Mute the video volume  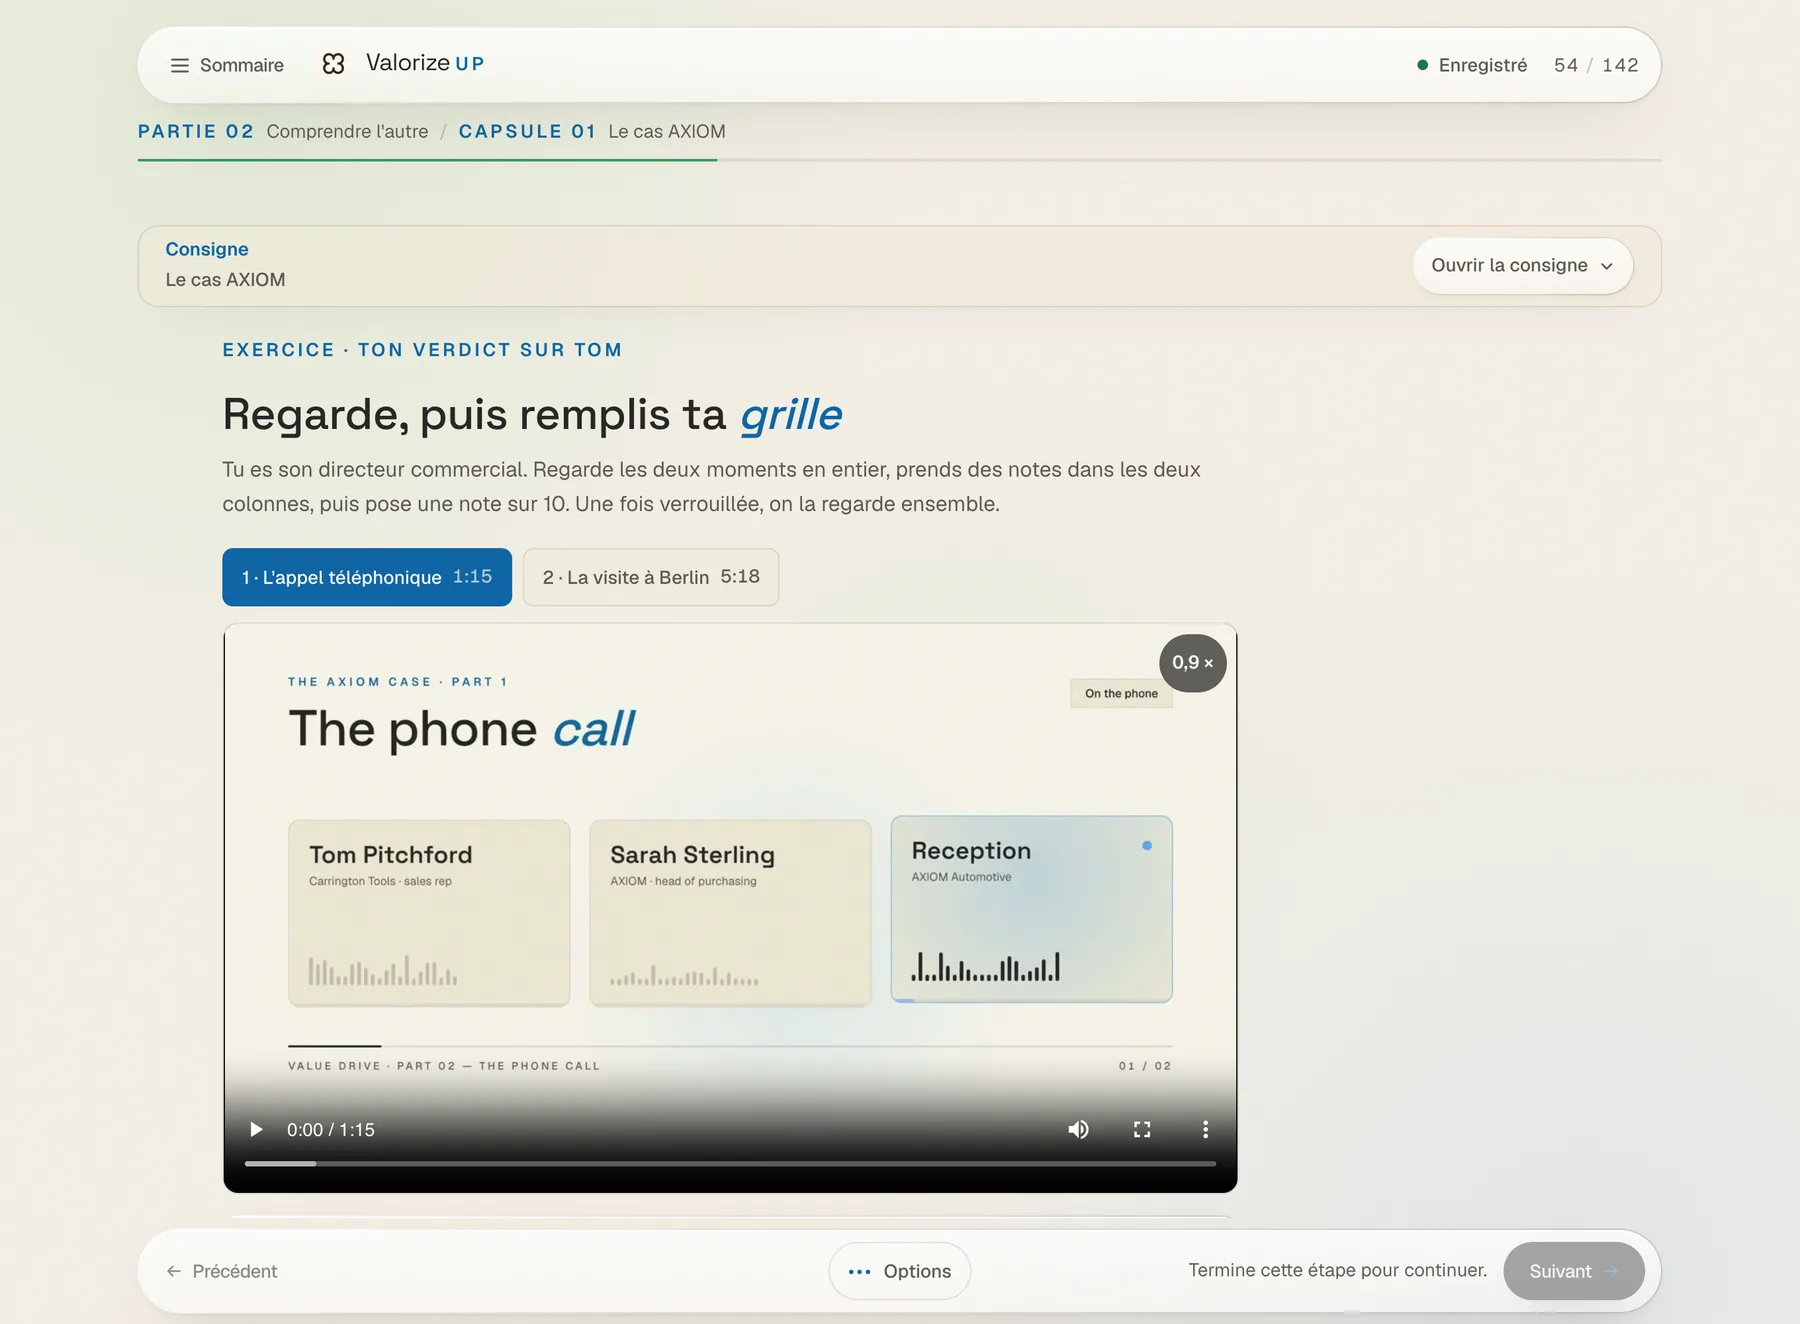pyautogui.click(x=1078, y=1129)
